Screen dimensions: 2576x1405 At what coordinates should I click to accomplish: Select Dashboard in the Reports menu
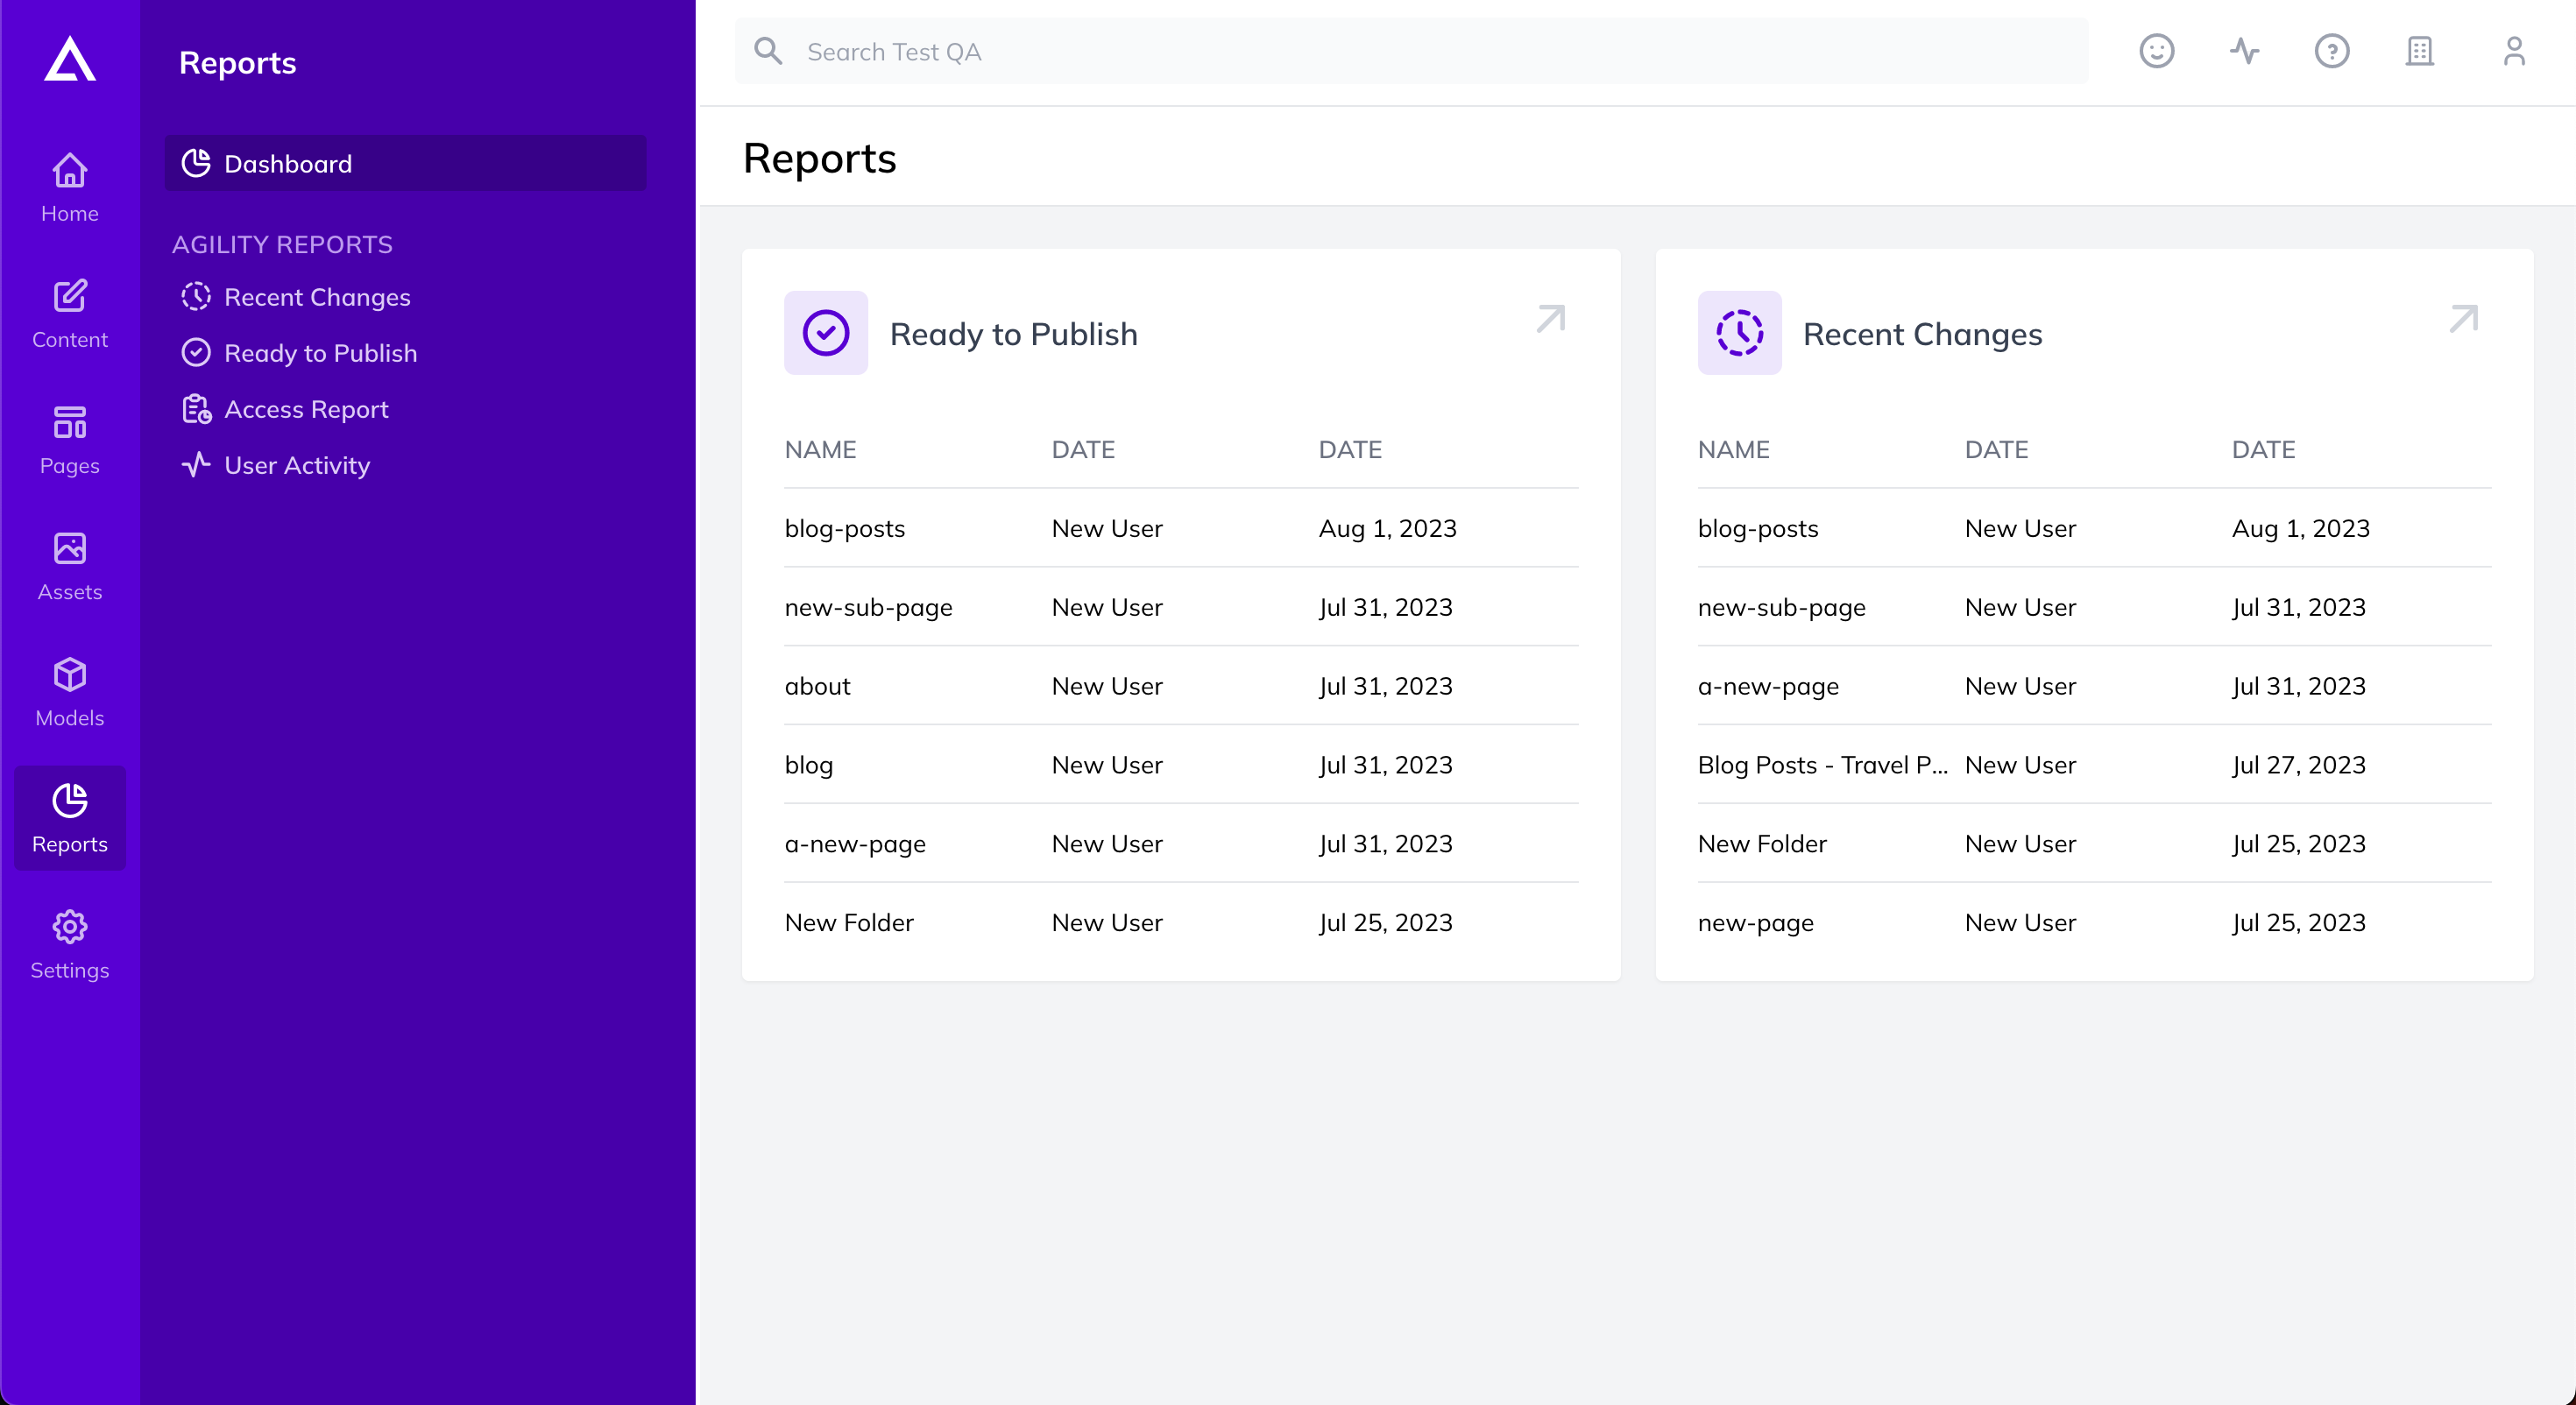405,163
